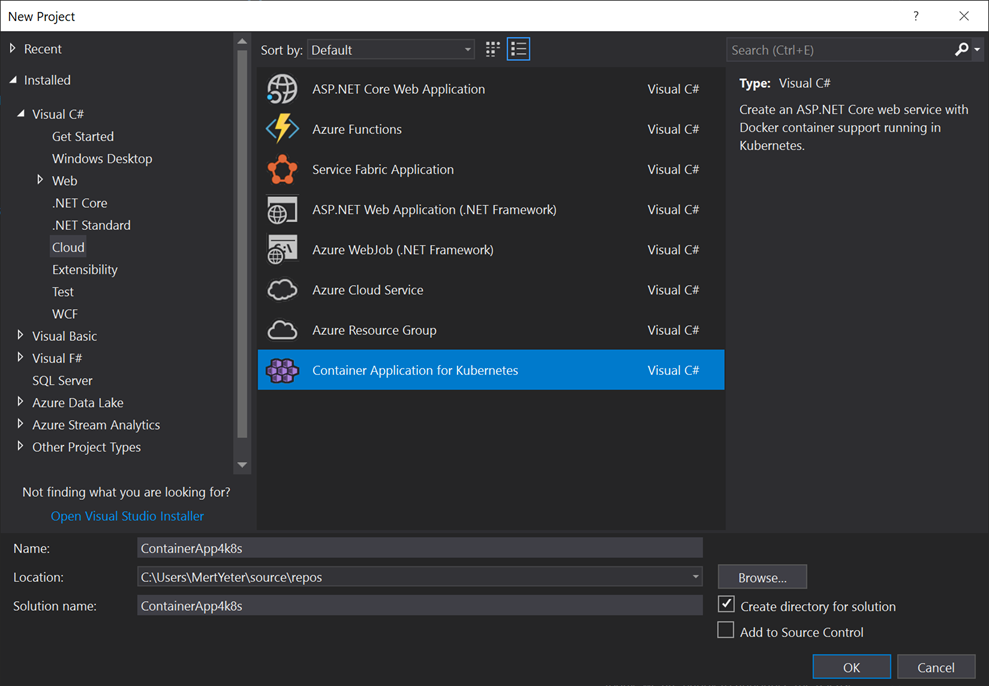989x686 pixels.
Task: Select Azure Cloud Service template name
Action: 368,290
